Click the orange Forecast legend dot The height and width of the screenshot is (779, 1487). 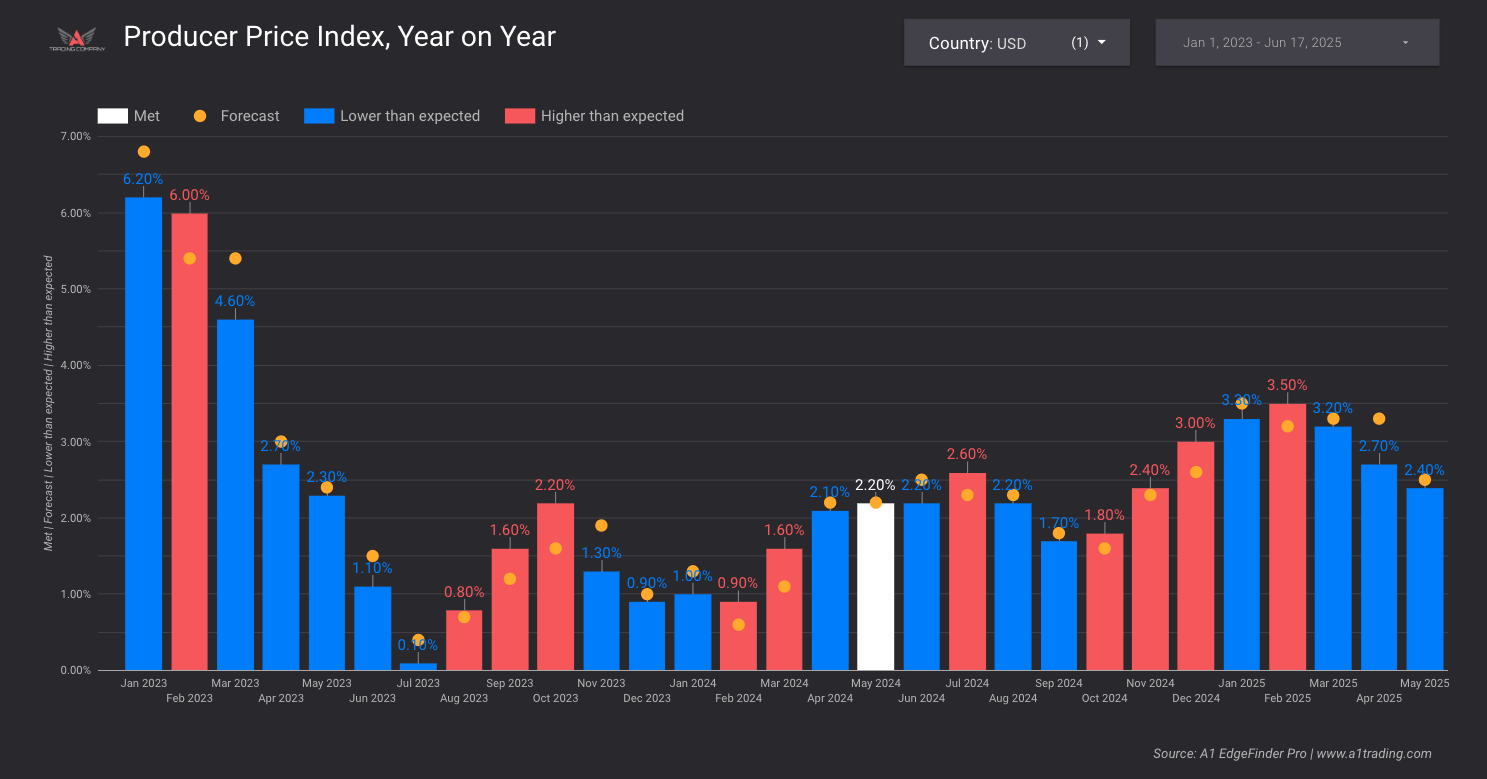point(200,116)
